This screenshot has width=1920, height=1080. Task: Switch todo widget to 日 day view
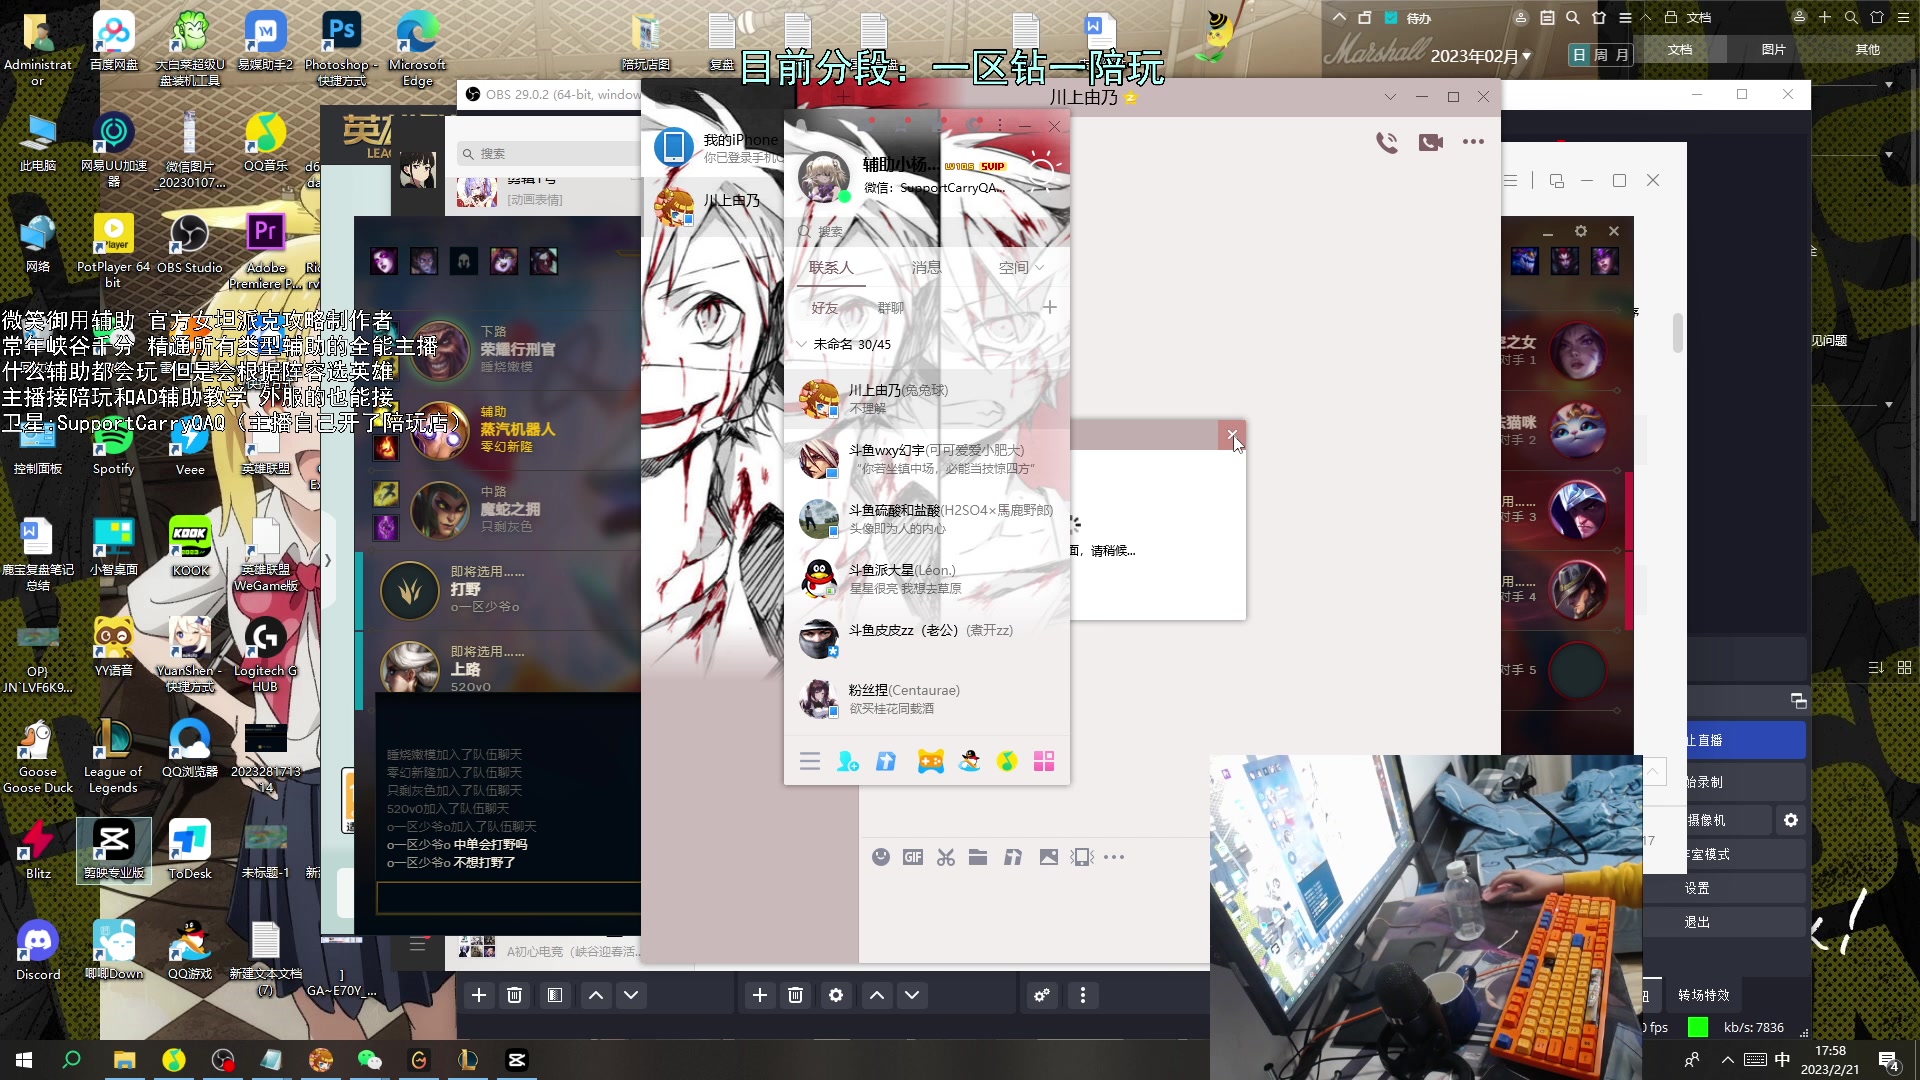tap(1580, 55)
